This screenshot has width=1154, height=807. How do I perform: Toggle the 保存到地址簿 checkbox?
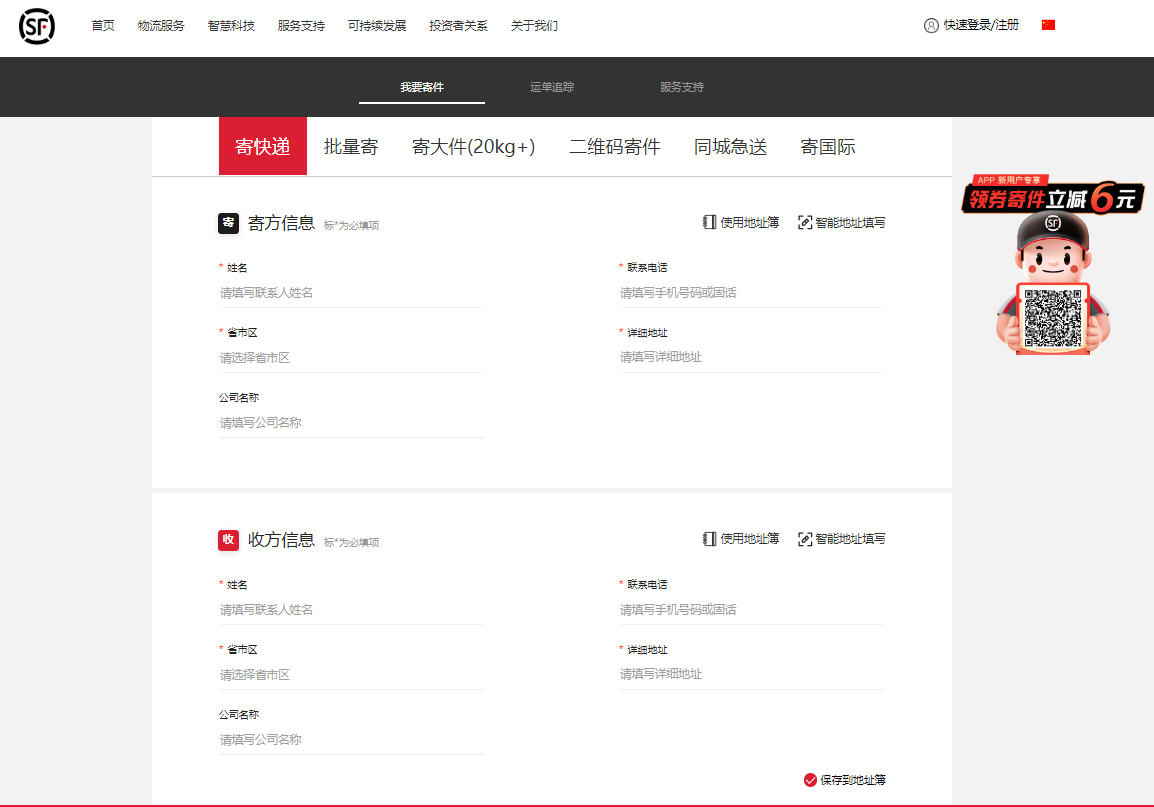coord(810,780)
